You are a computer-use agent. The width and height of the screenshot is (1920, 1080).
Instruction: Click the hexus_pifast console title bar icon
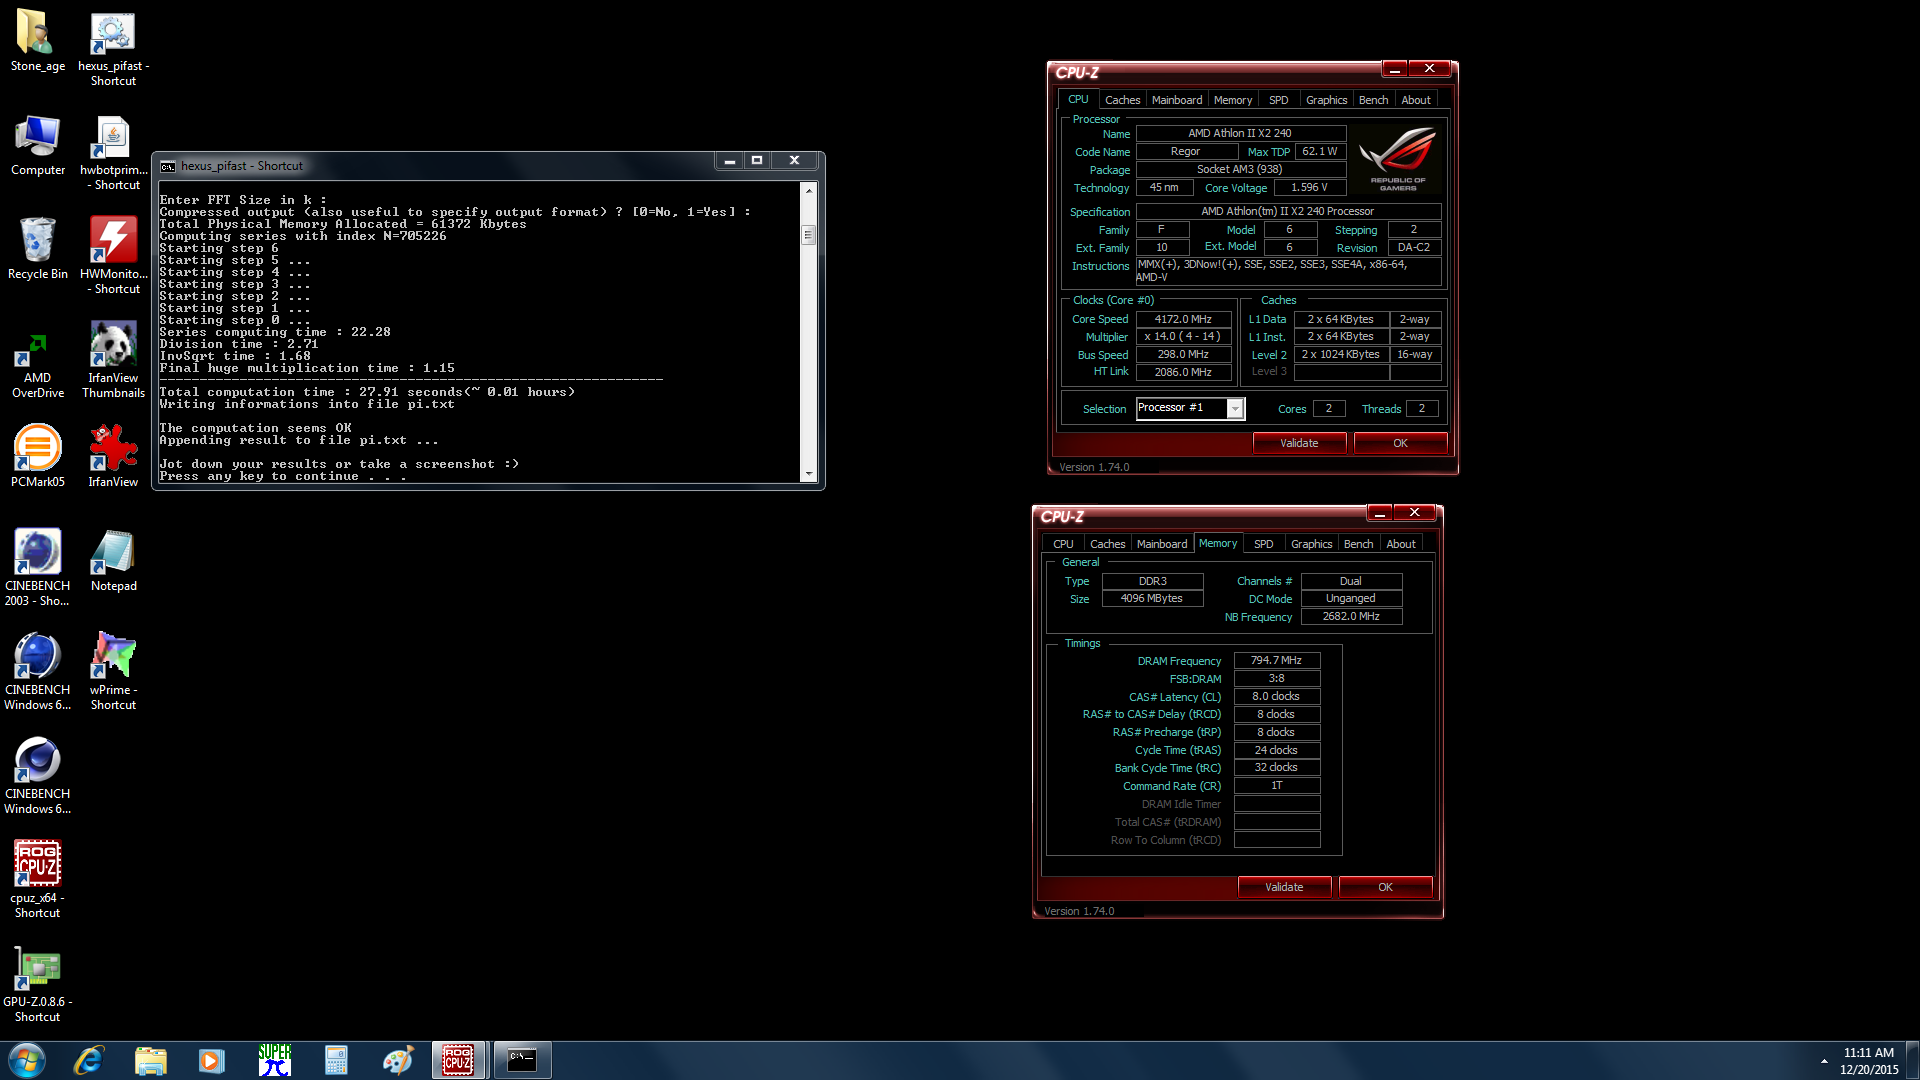[168, 166]
